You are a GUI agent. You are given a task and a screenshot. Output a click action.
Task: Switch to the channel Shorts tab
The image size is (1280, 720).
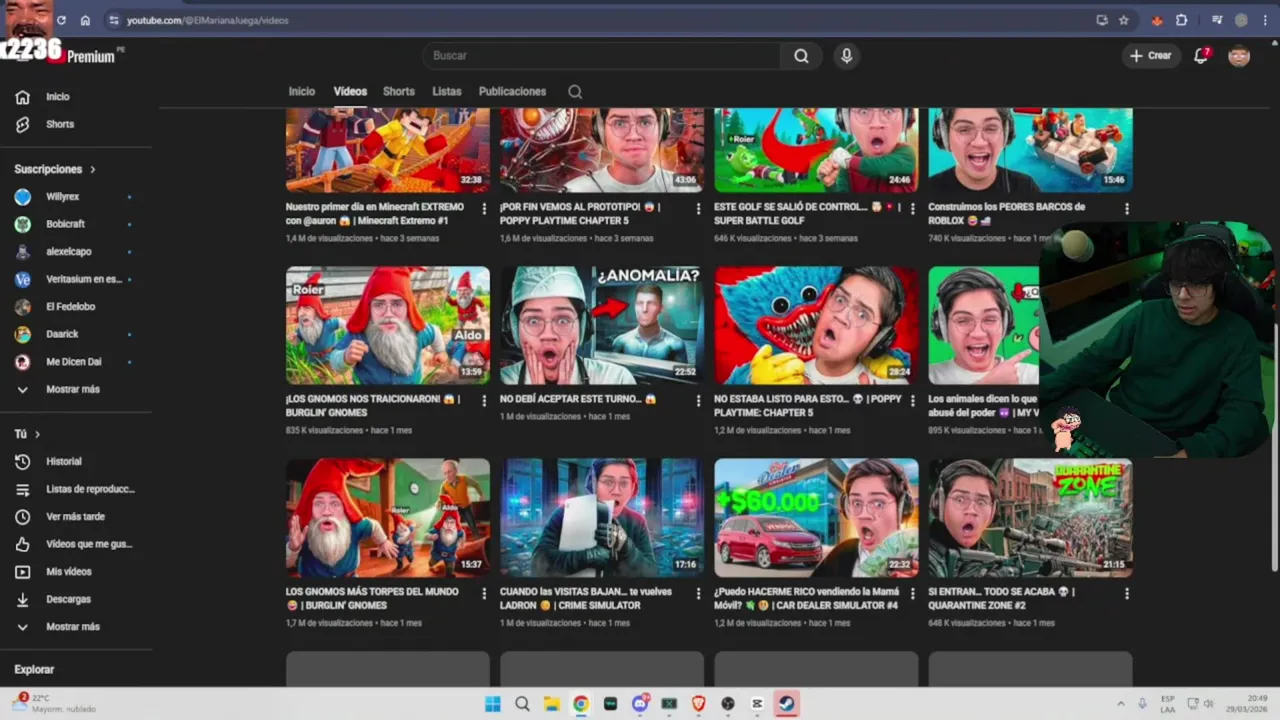click(x=398, y=92)
